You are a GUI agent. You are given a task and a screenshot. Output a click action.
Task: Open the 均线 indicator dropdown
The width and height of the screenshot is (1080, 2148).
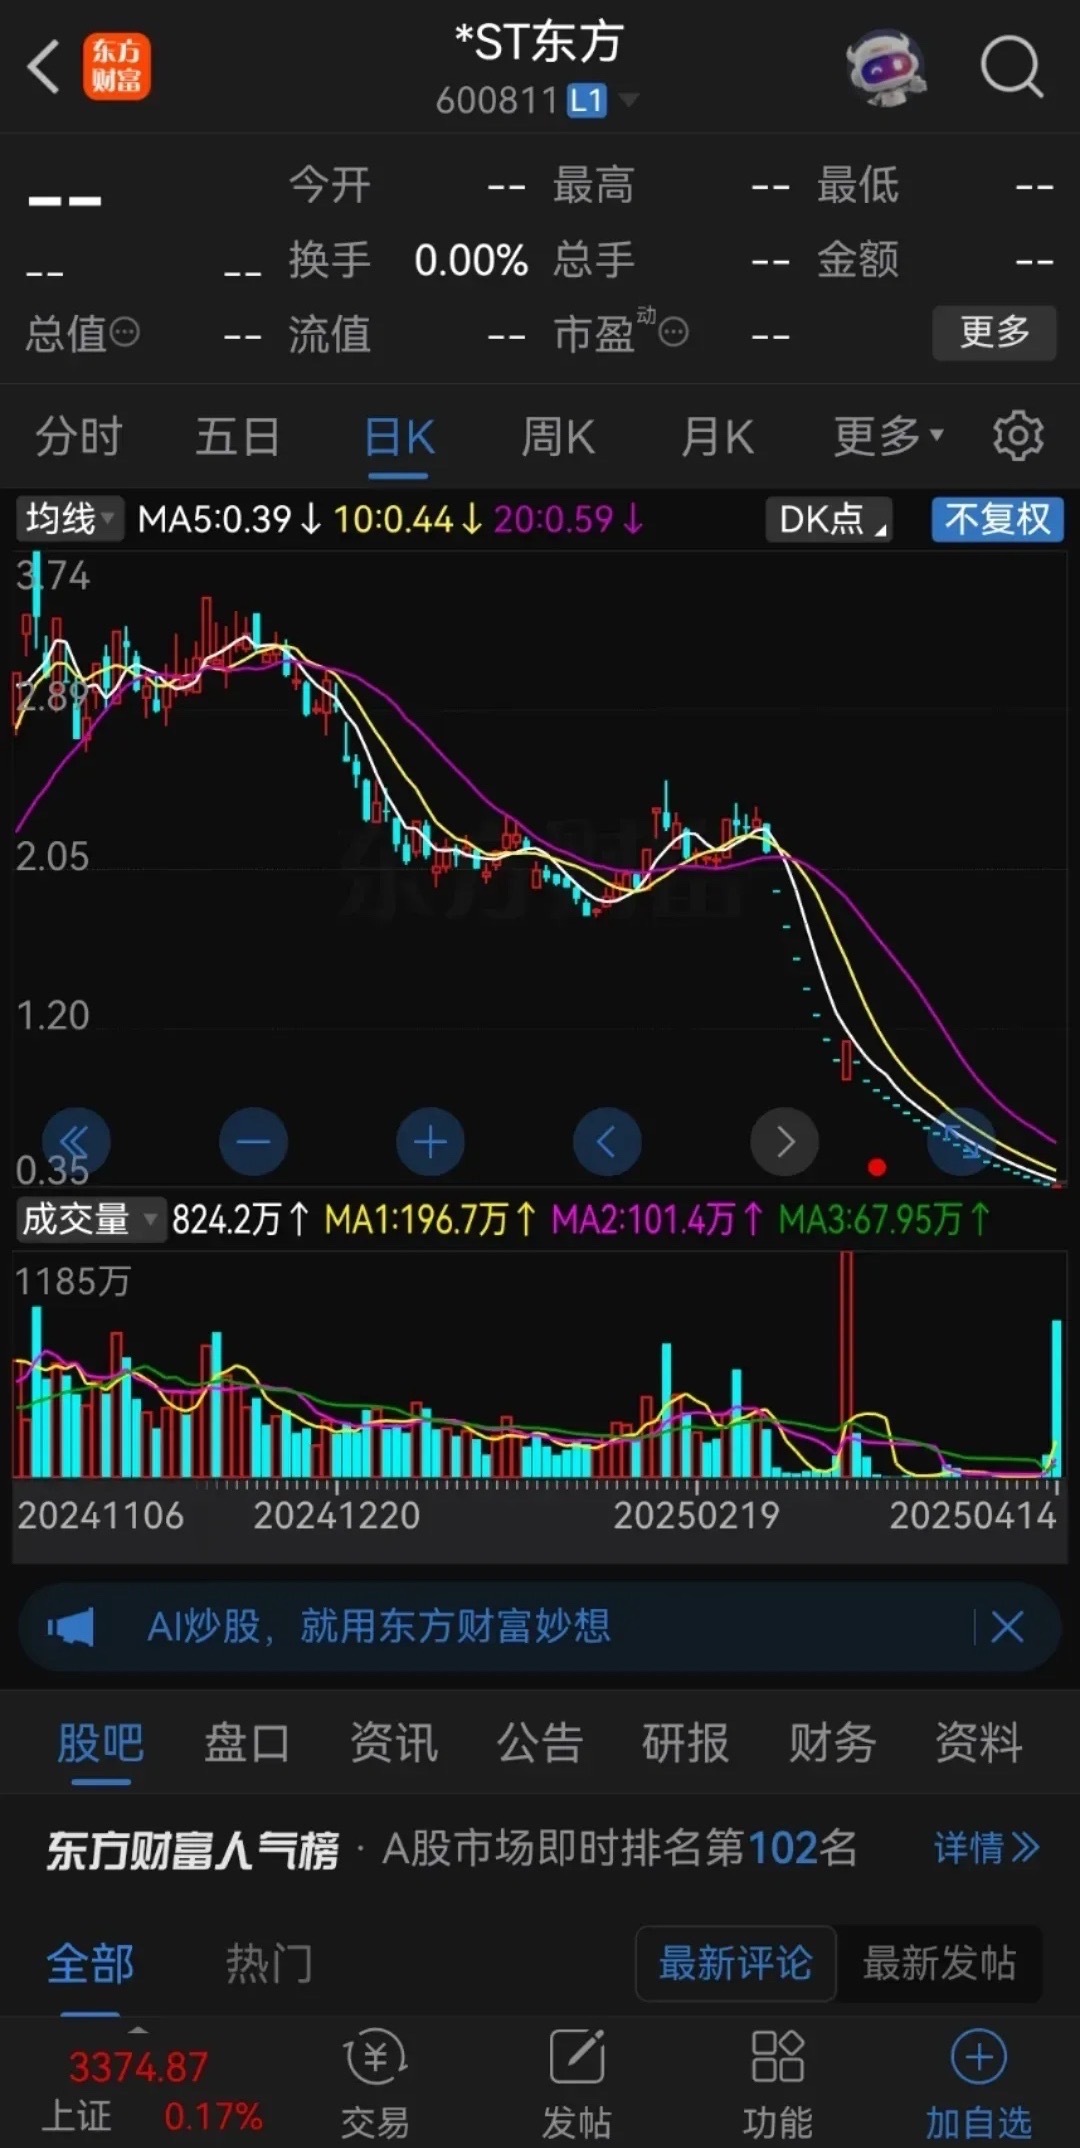[69, 519]
